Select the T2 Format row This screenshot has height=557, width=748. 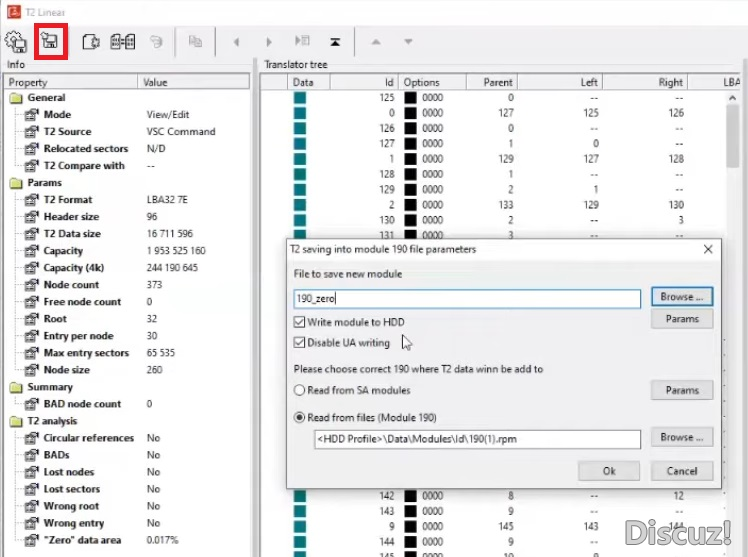[x=127, y=200]
